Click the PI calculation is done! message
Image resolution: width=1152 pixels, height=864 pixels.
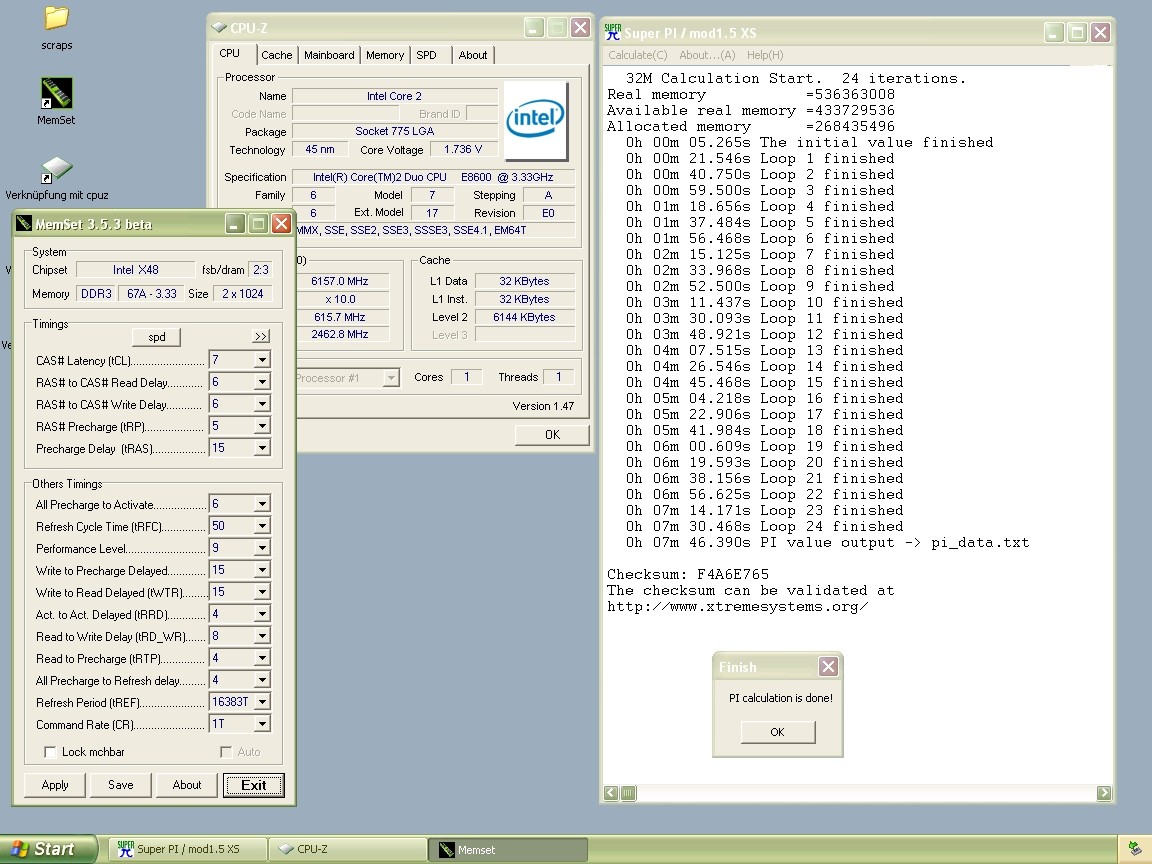[781, 698]
